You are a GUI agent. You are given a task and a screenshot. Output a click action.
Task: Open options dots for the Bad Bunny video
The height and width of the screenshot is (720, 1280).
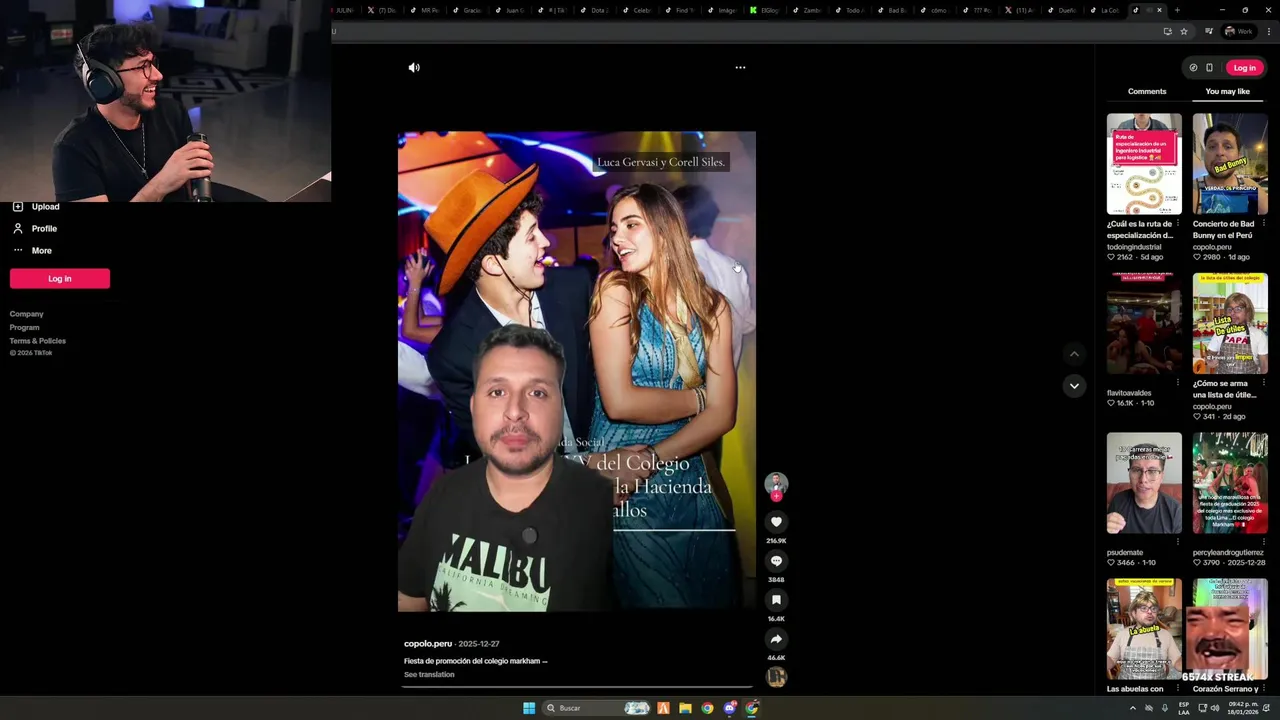[1263, 223]
